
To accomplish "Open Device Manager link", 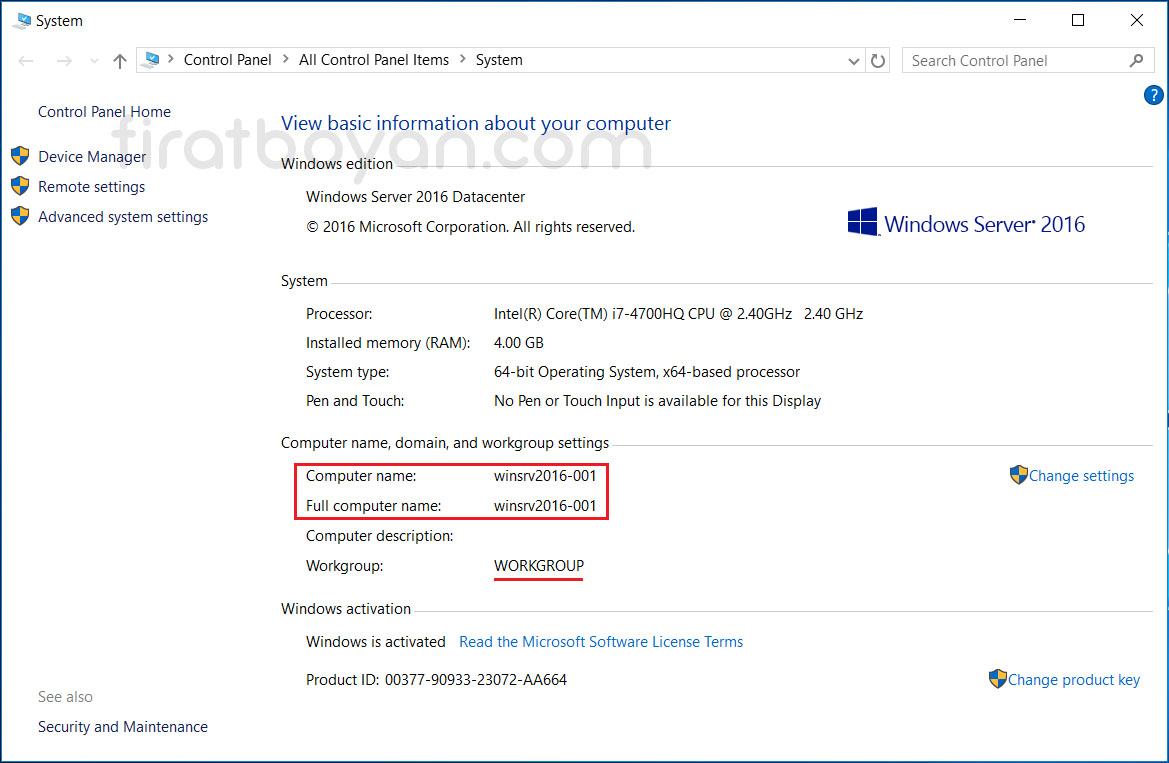I will tap(92, 157).
